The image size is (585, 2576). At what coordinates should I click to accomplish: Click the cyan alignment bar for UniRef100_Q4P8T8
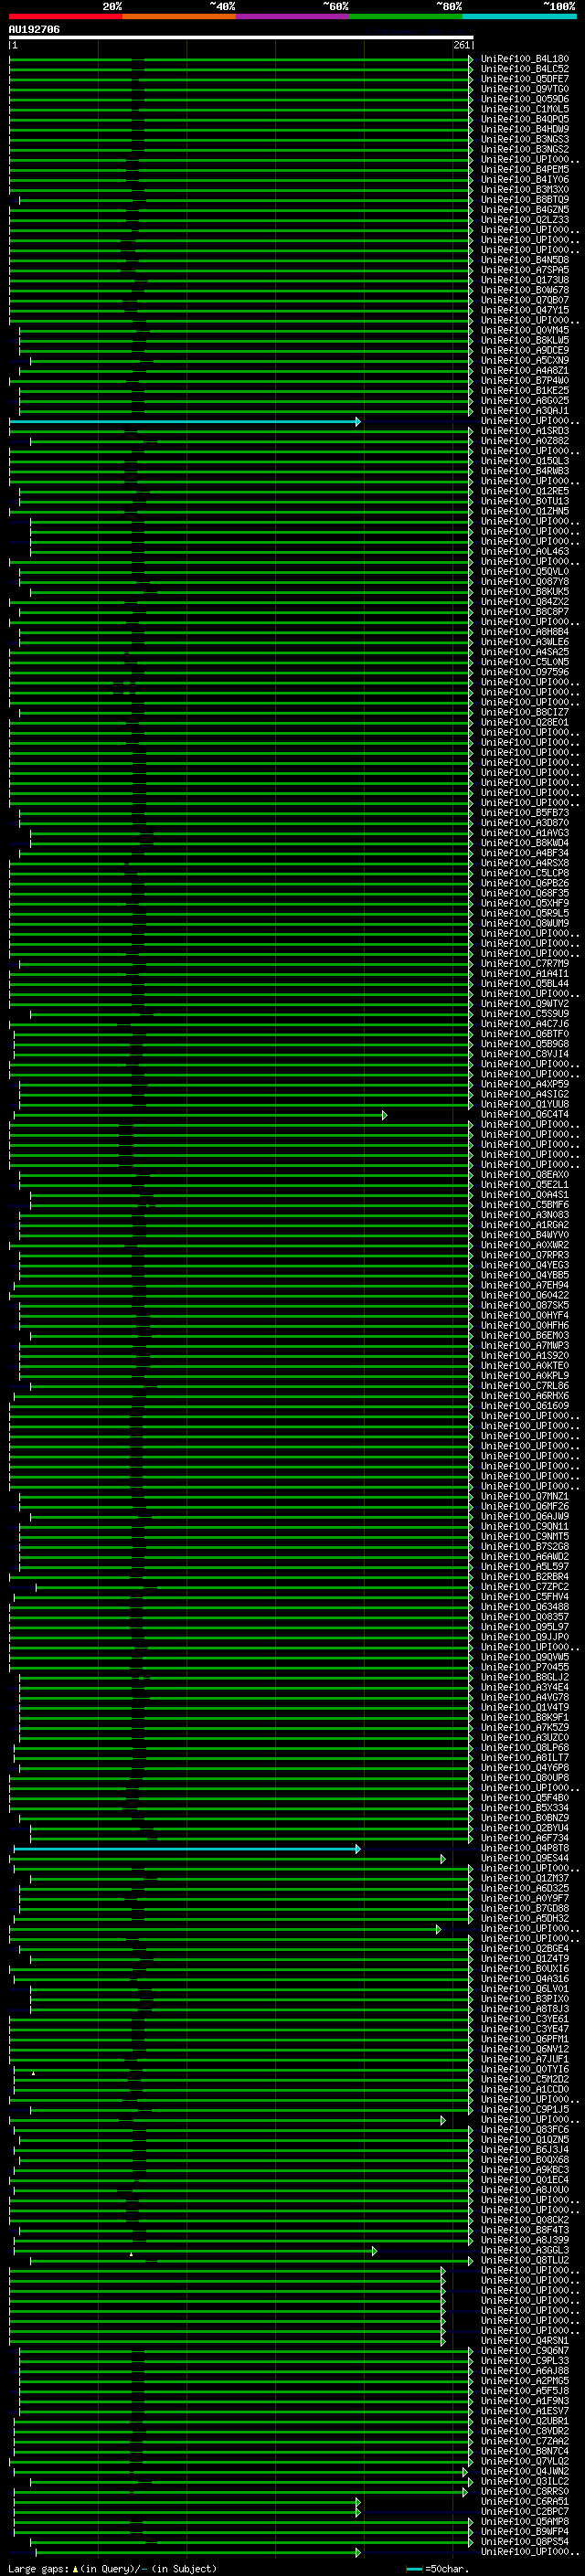186,1849
